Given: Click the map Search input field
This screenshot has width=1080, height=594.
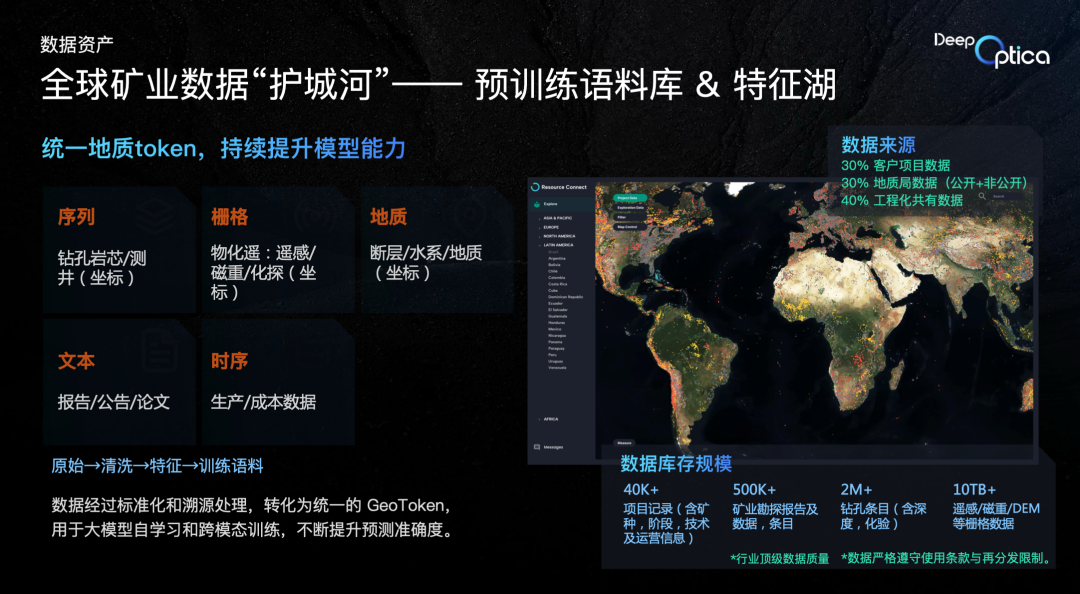Looking at the screenshot, I should [x=1003, y=197].
